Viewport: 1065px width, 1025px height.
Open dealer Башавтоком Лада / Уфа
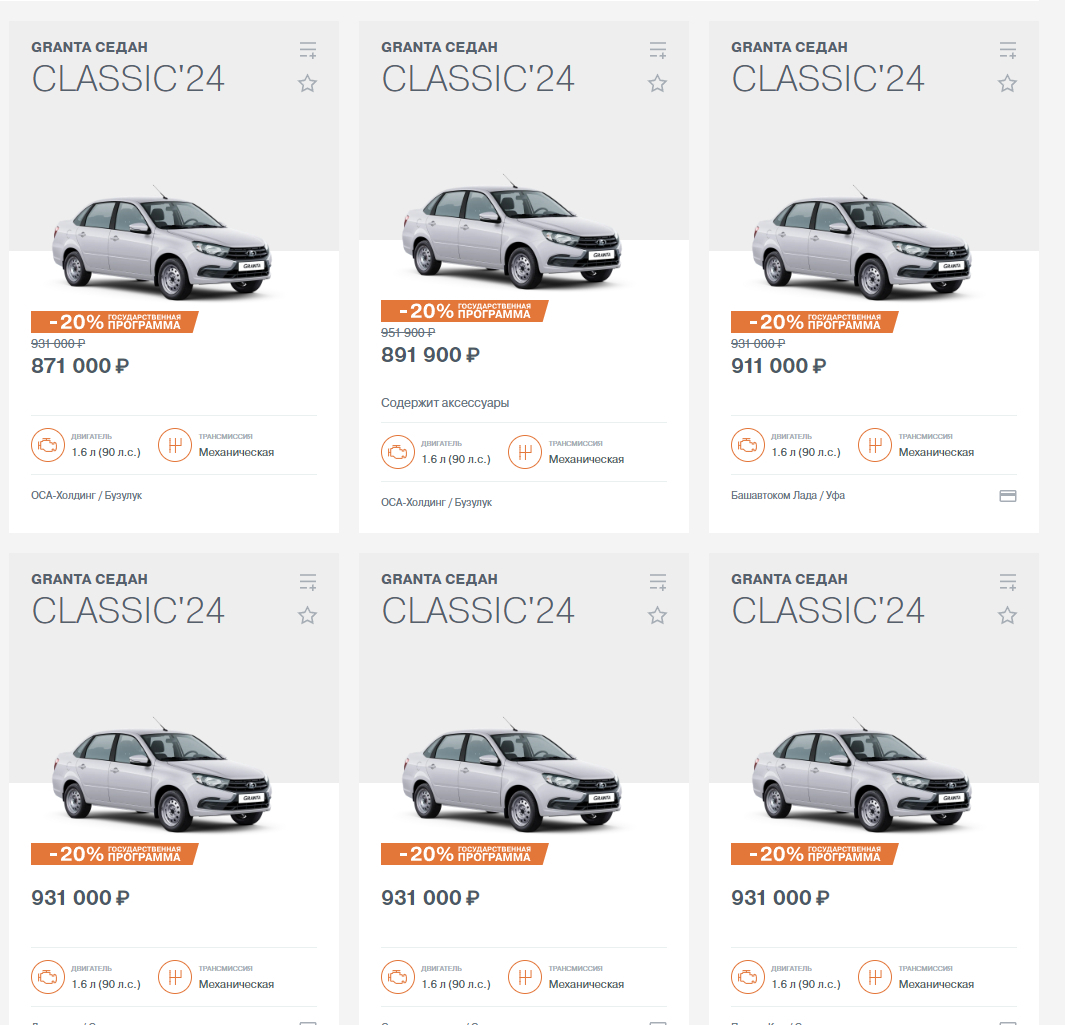click(788, 495)
